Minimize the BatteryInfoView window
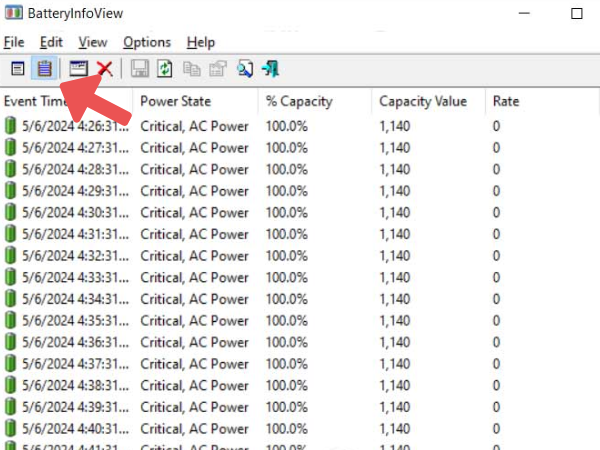600x450 pixels. point(524,13)
